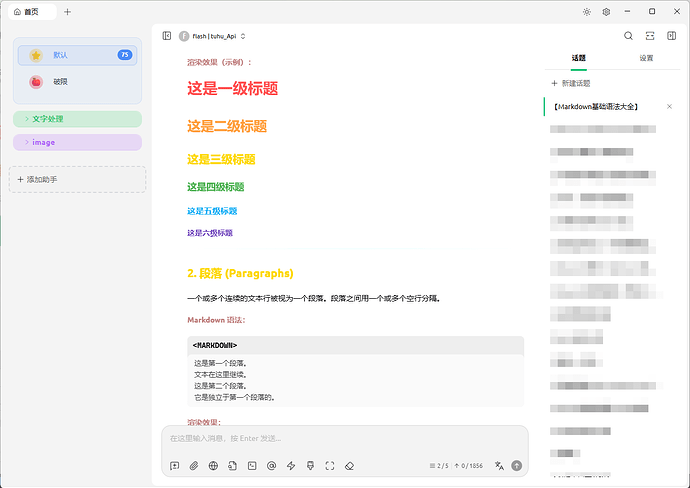
Task: Open settings gear in title bar
Action: (606, 12)
